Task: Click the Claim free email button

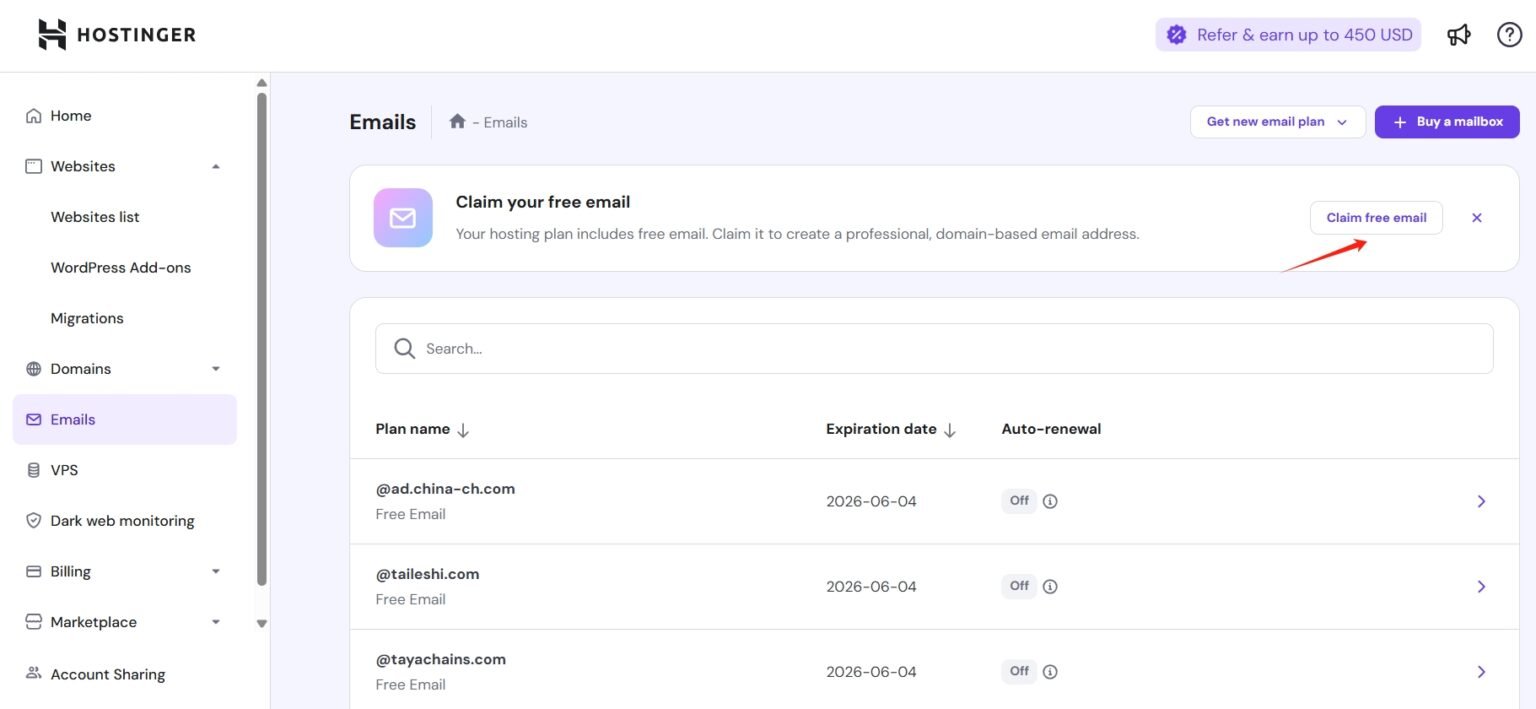Action: (1376, 218)
